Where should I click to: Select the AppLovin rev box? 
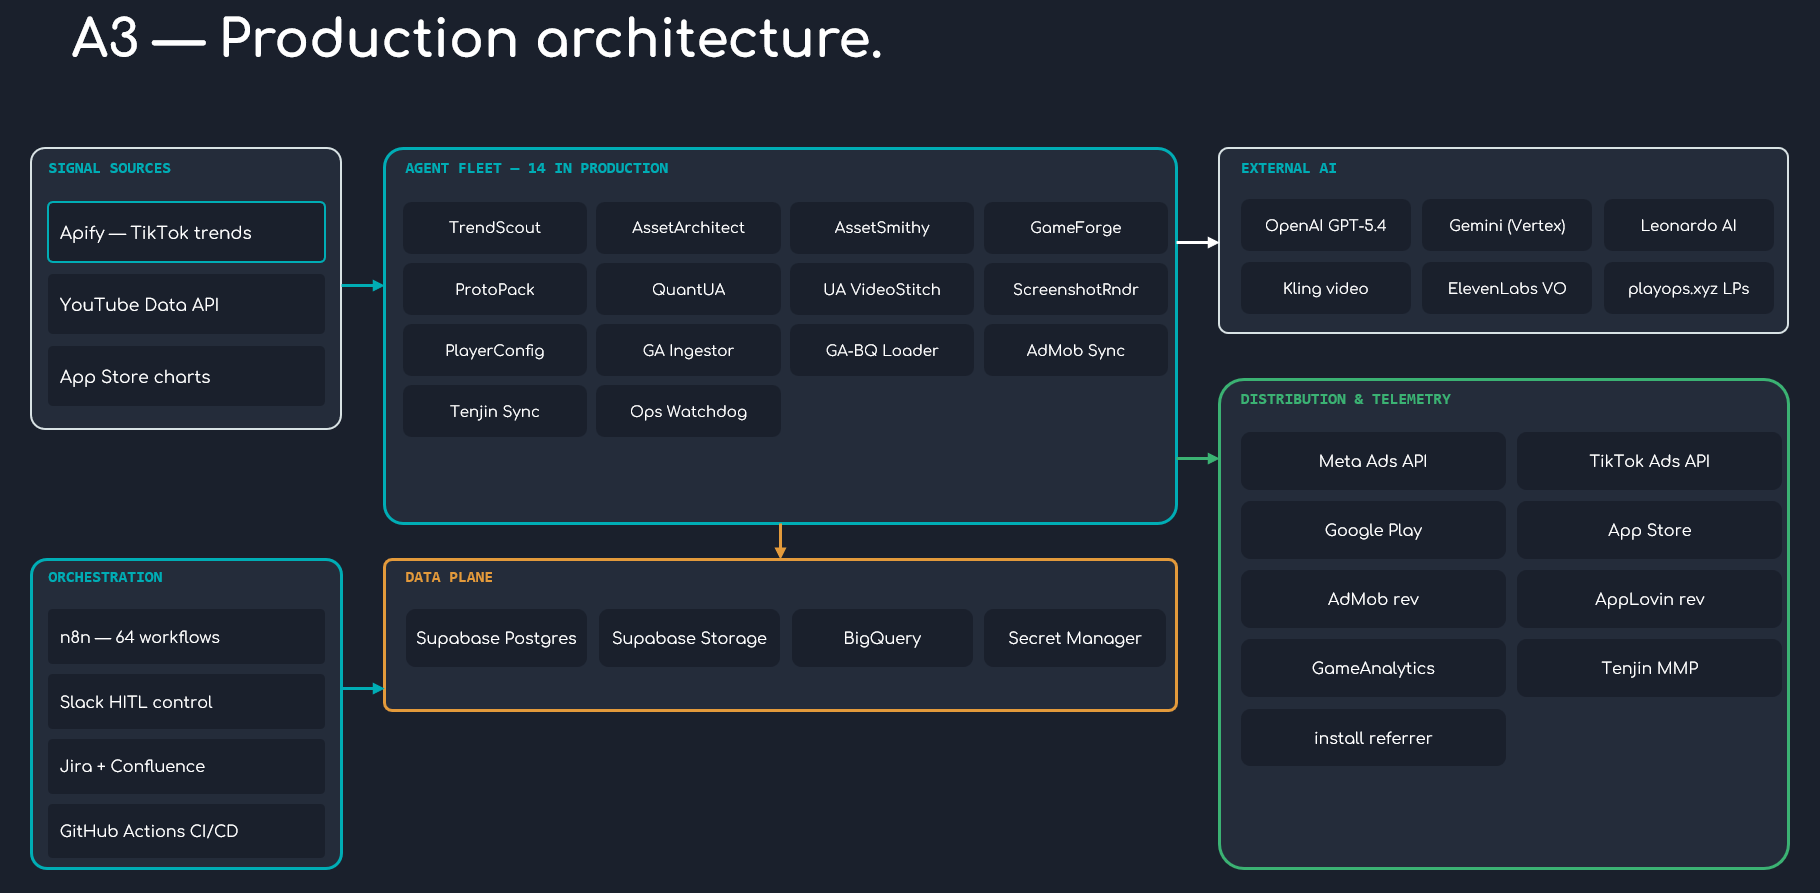1649,599
